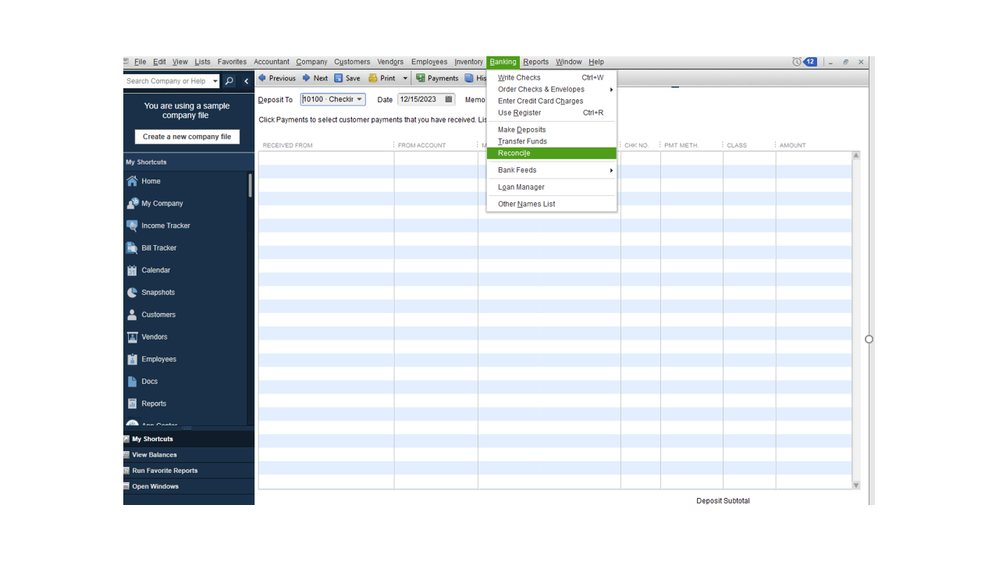Open the date calendar picker icon
Image resolution: width=999 pixels, height=562 pixels.
449,99
